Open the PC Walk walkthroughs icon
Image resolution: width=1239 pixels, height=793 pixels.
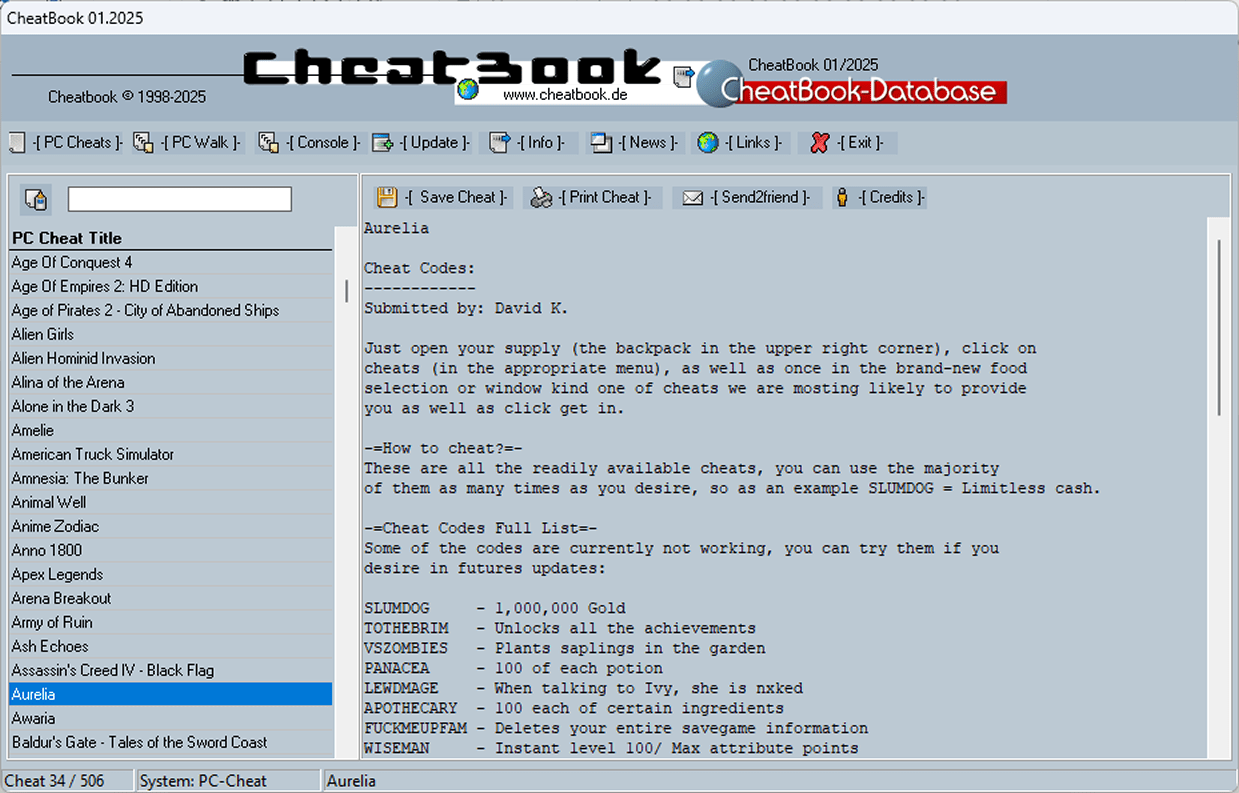click(143, 143)
